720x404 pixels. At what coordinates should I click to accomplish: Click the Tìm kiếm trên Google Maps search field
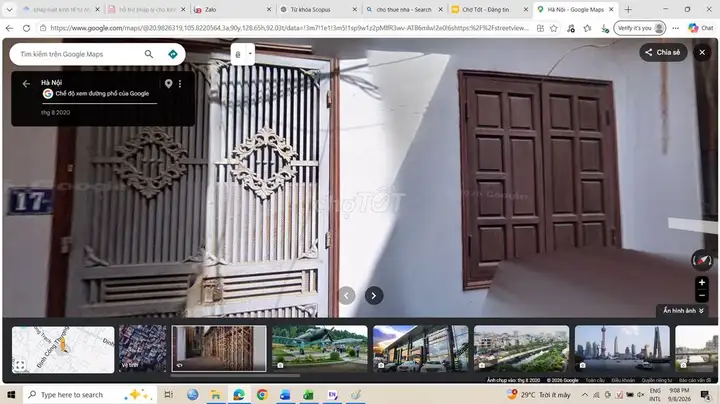click(x=80, y=54)
